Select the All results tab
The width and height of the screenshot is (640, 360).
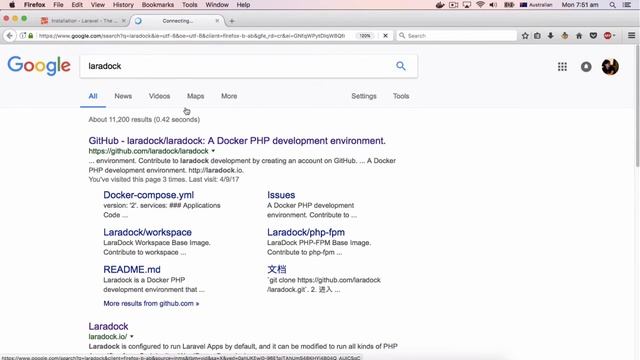(93, 96)
